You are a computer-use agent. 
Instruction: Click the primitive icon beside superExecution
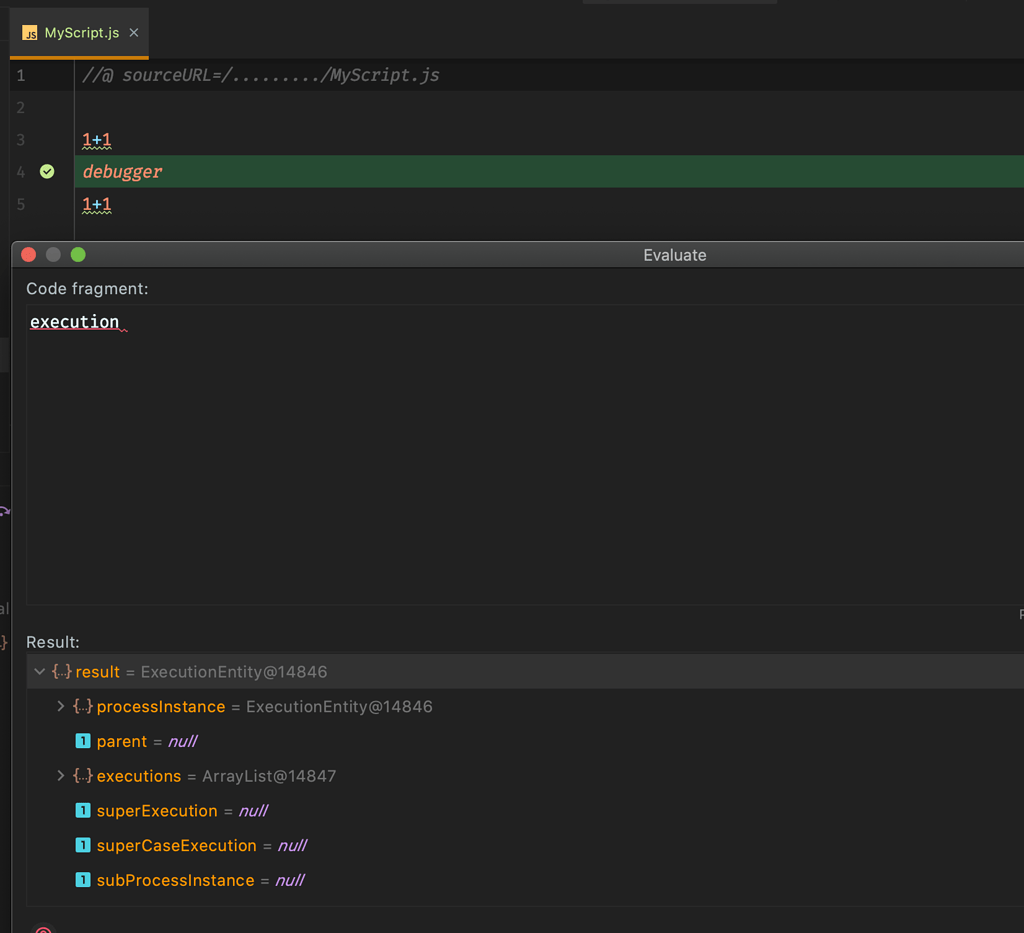click(x=83, y=810)
